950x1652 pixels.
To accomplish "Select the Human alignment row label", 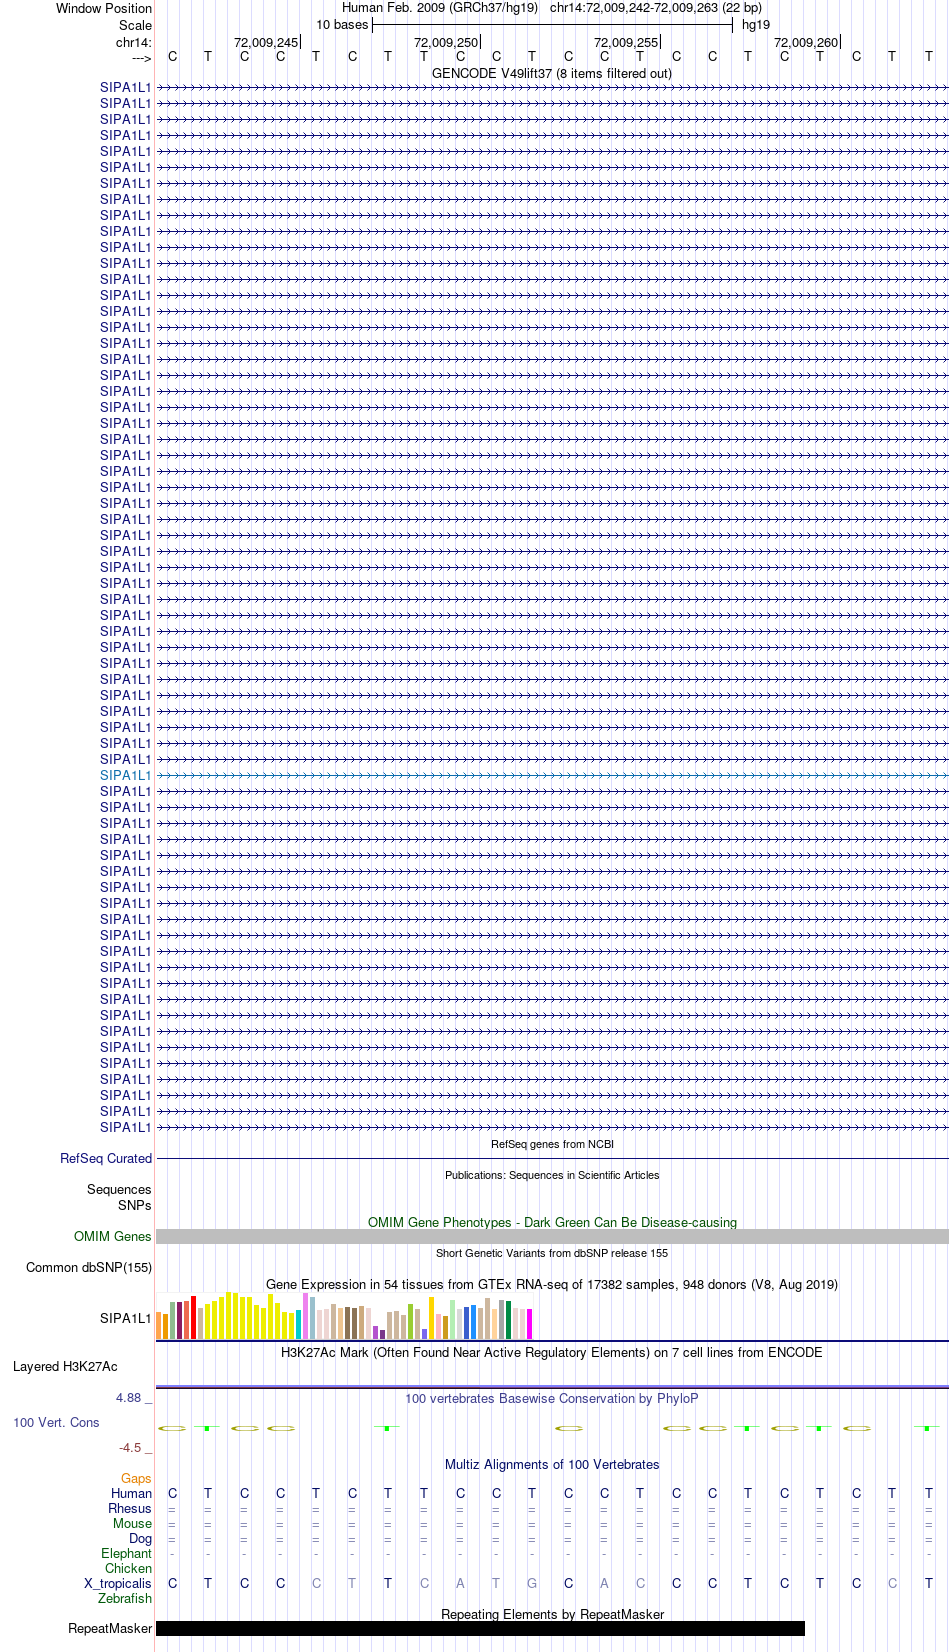I will pos(131,1493).
